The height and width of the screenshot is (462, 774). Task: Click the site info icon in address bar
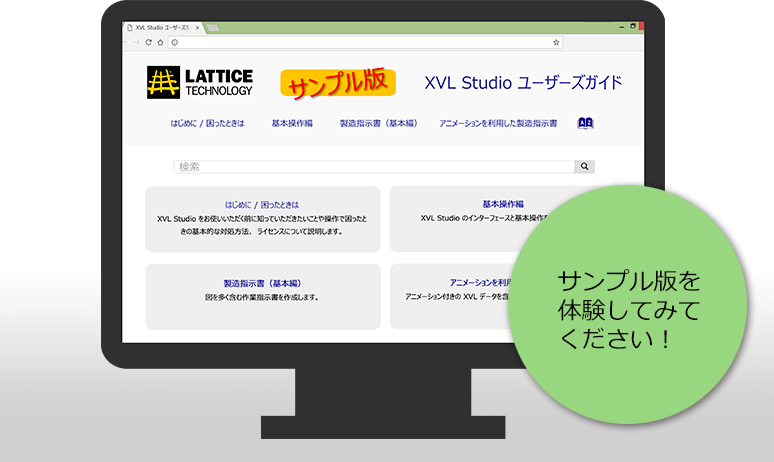click(x=174, y=42)
